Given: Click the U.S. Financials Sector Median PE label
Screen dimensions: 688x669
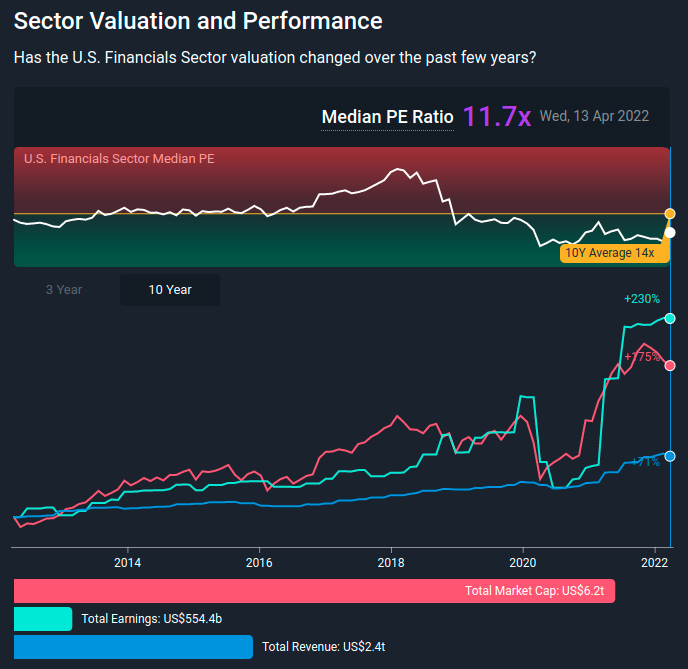Looking at the screenshot, I should (119, 158).
